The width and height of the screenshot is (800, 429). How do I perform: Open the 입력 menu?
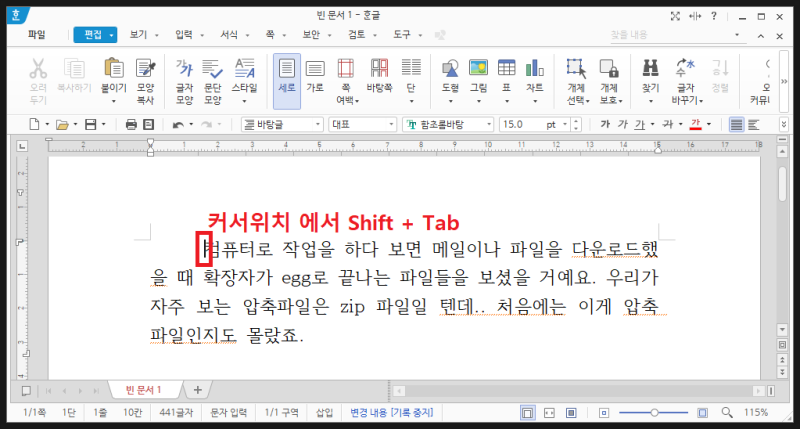point(184,34)
